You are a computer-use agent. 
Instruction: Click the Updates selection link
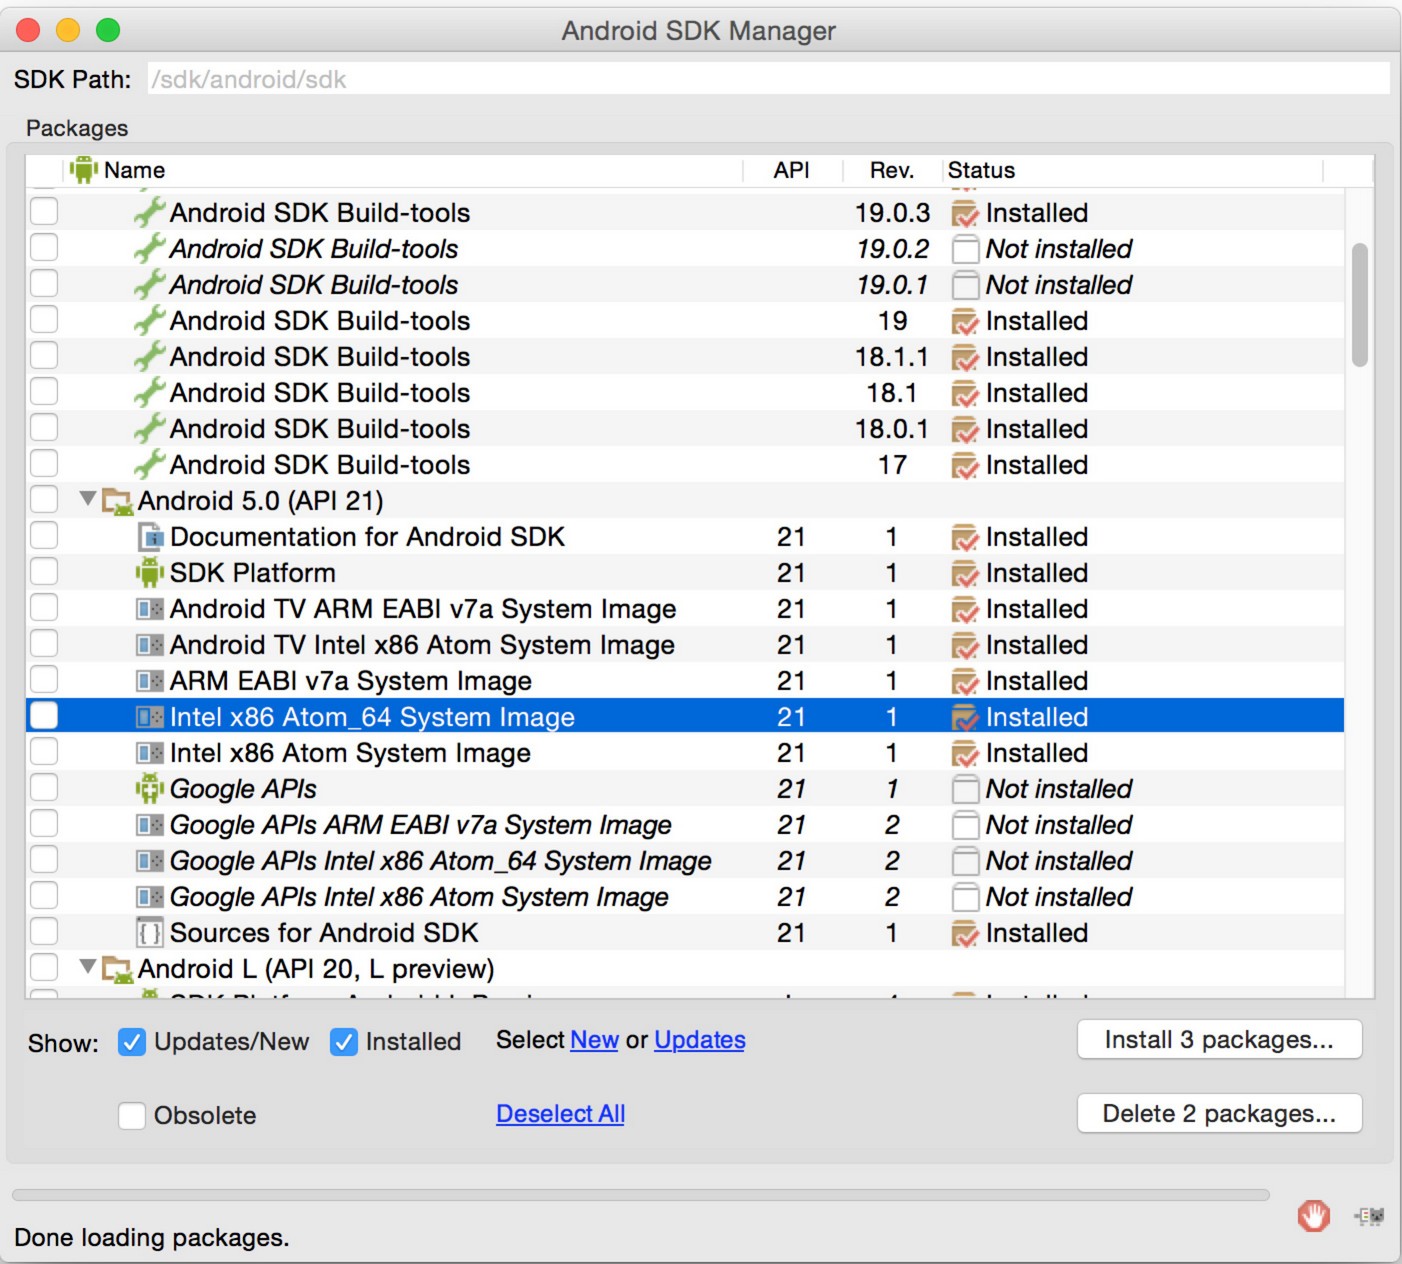click(x=700, y=1040)
